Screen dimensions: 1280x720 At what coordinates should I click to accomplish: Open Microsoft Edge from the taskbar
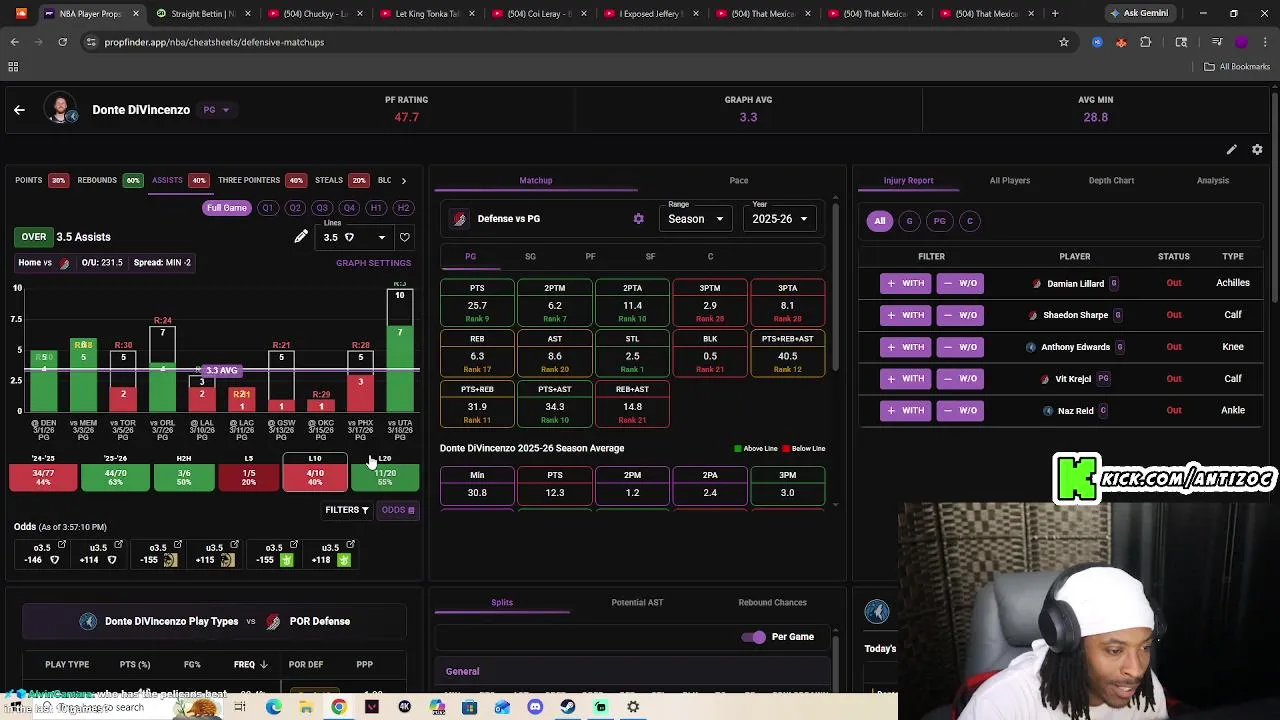273,707
